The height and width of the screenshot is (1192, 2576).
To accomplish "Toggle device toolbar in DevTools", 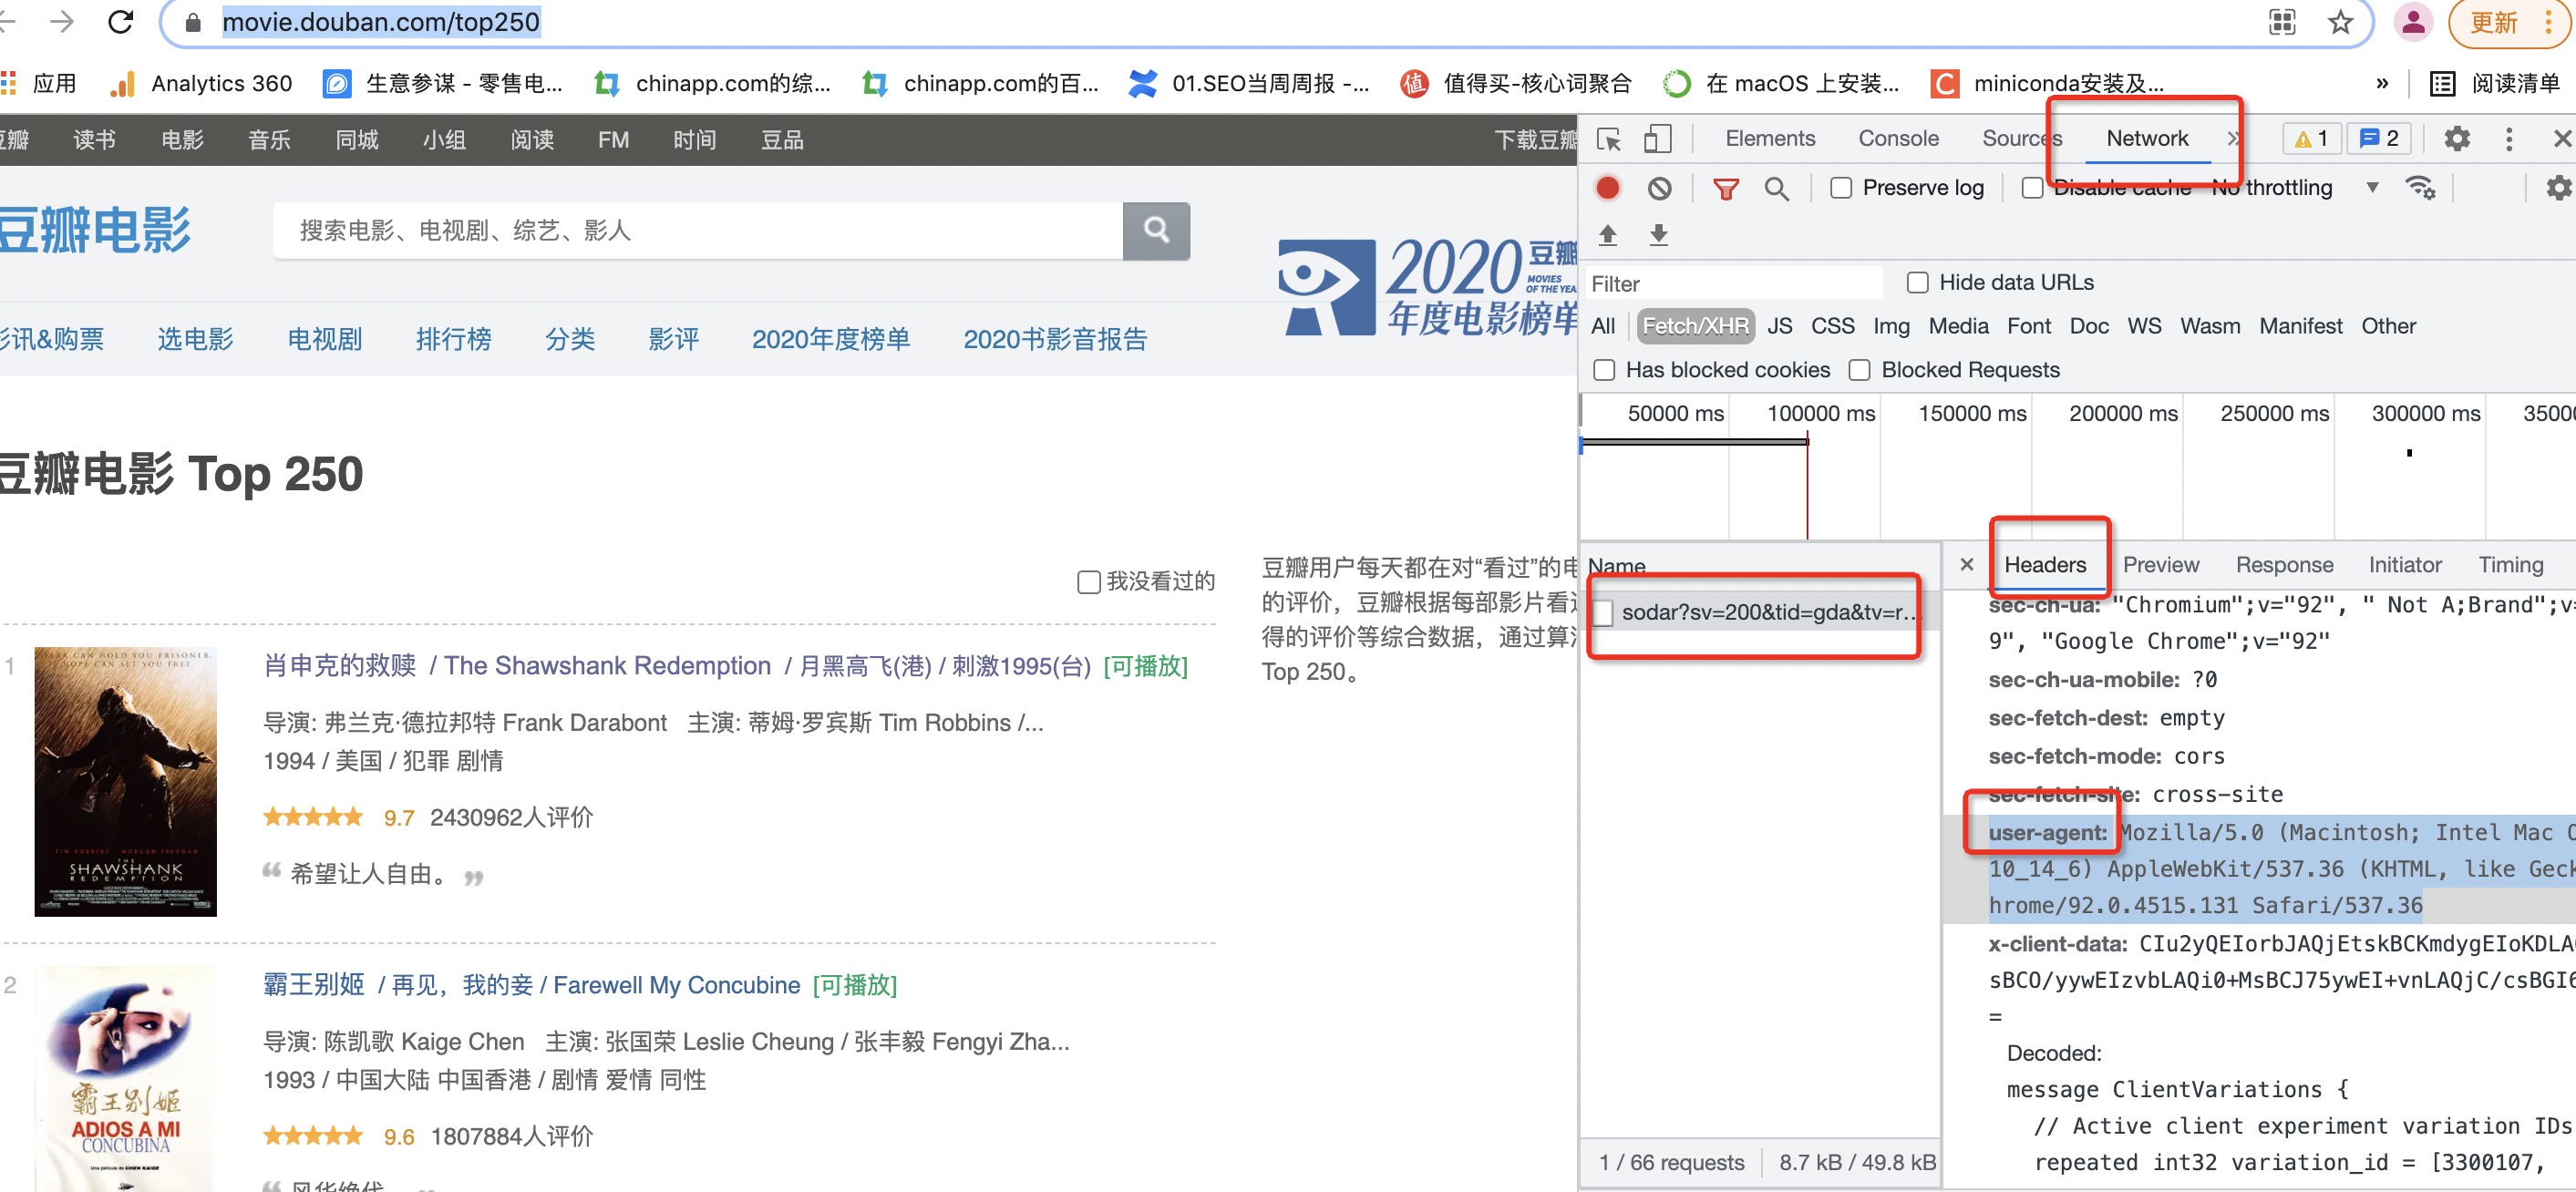I will tap(1657, 139).
